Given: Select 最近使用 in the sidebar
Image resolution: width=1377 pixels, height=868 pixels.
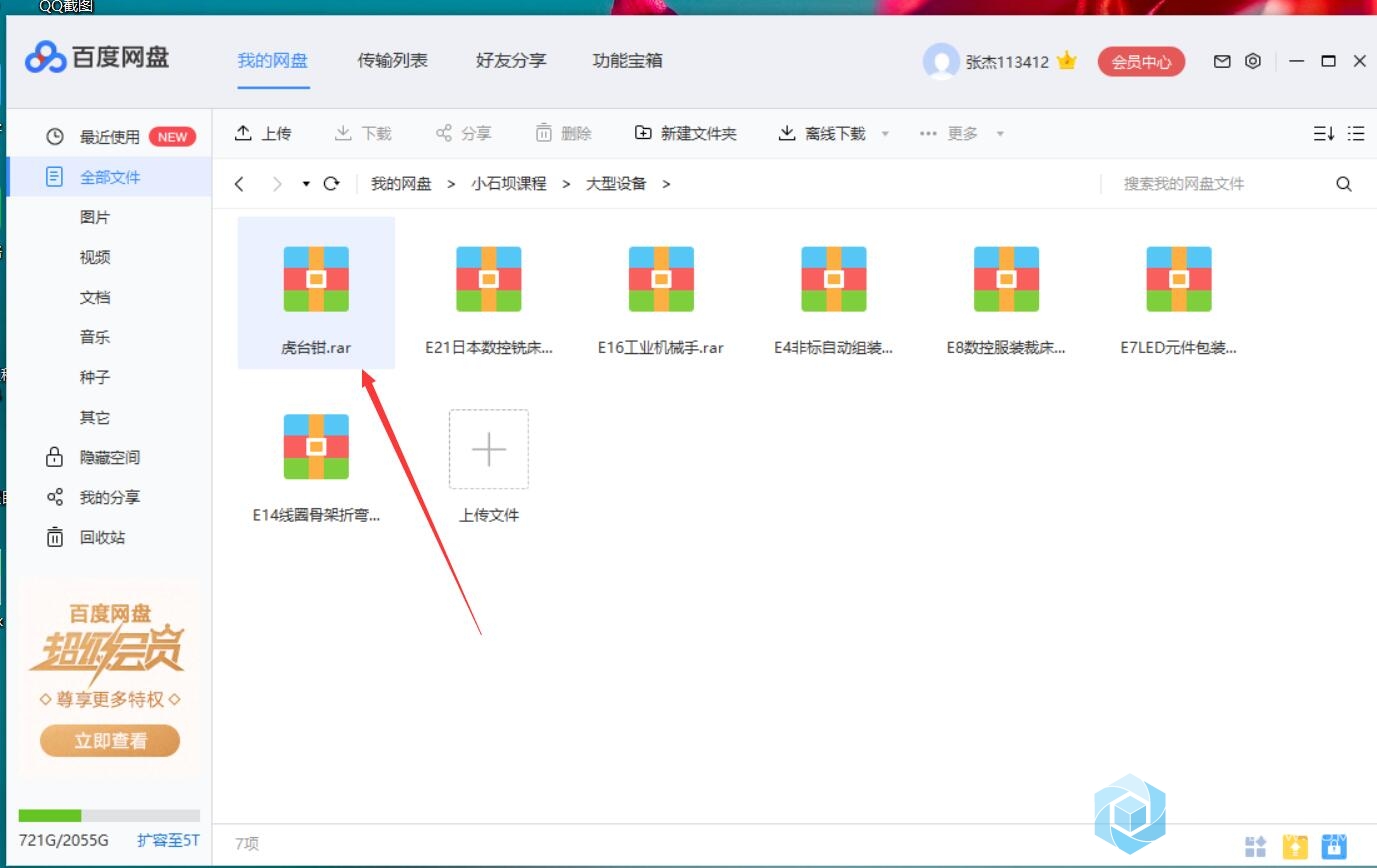Looking at the screenshot, I should [109, 137].
